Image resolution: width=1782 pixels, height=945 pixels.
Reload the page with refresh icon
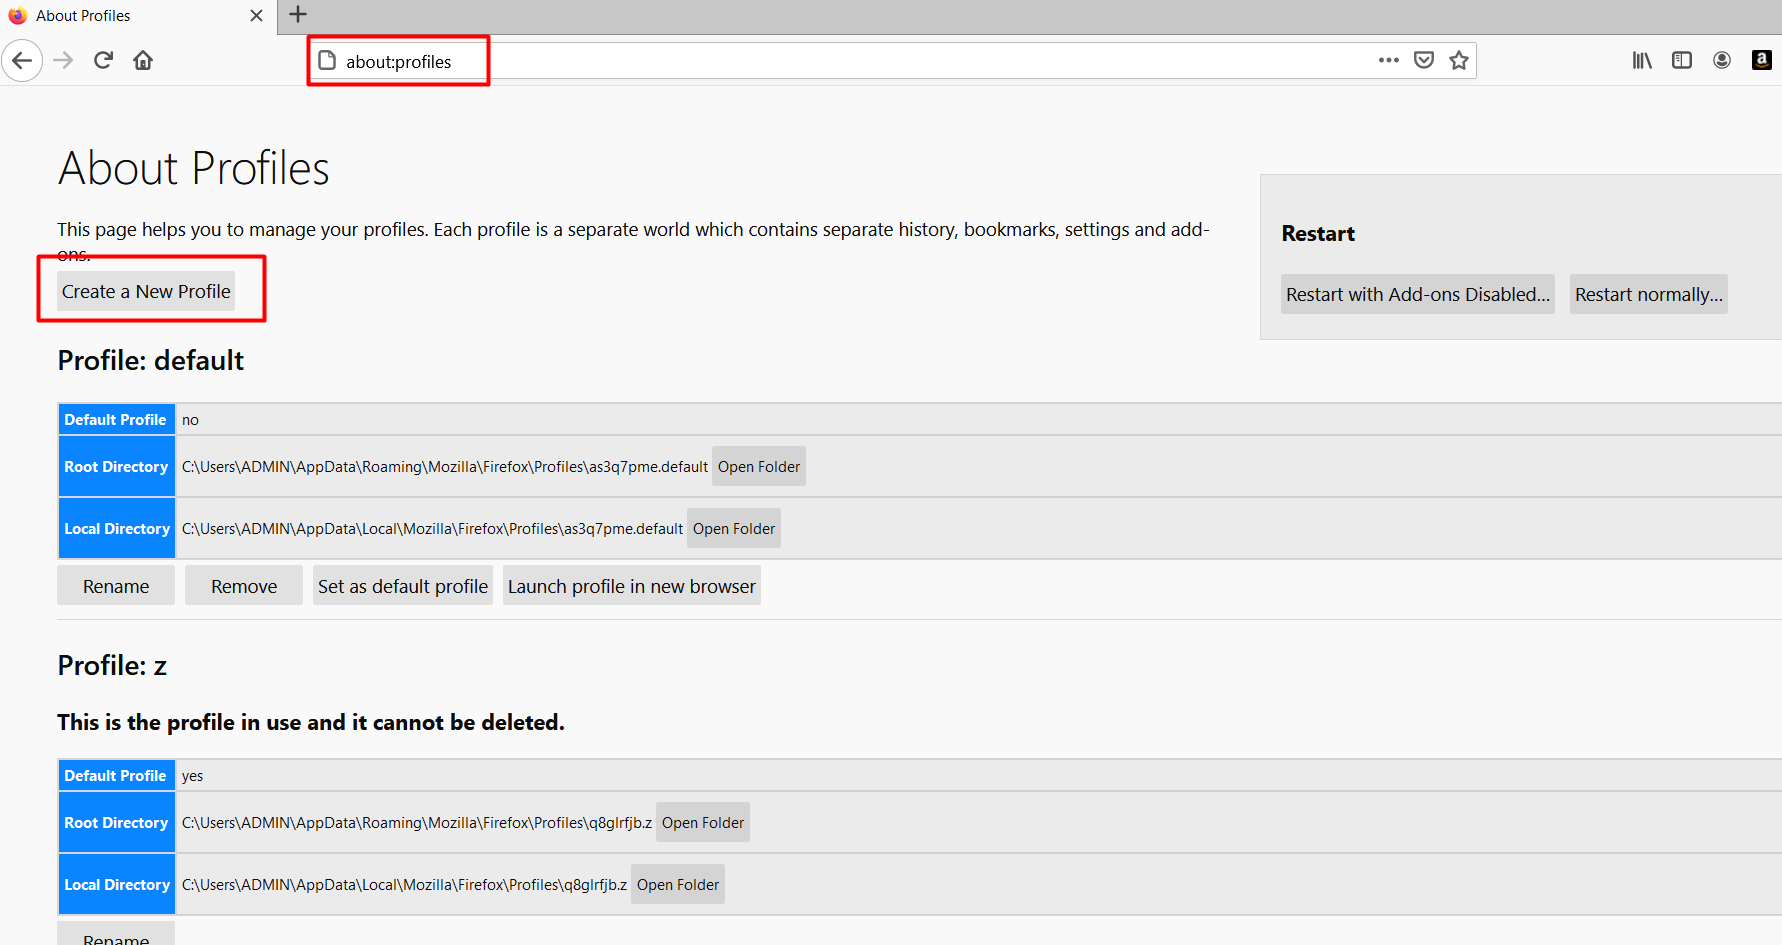[103, 61]
